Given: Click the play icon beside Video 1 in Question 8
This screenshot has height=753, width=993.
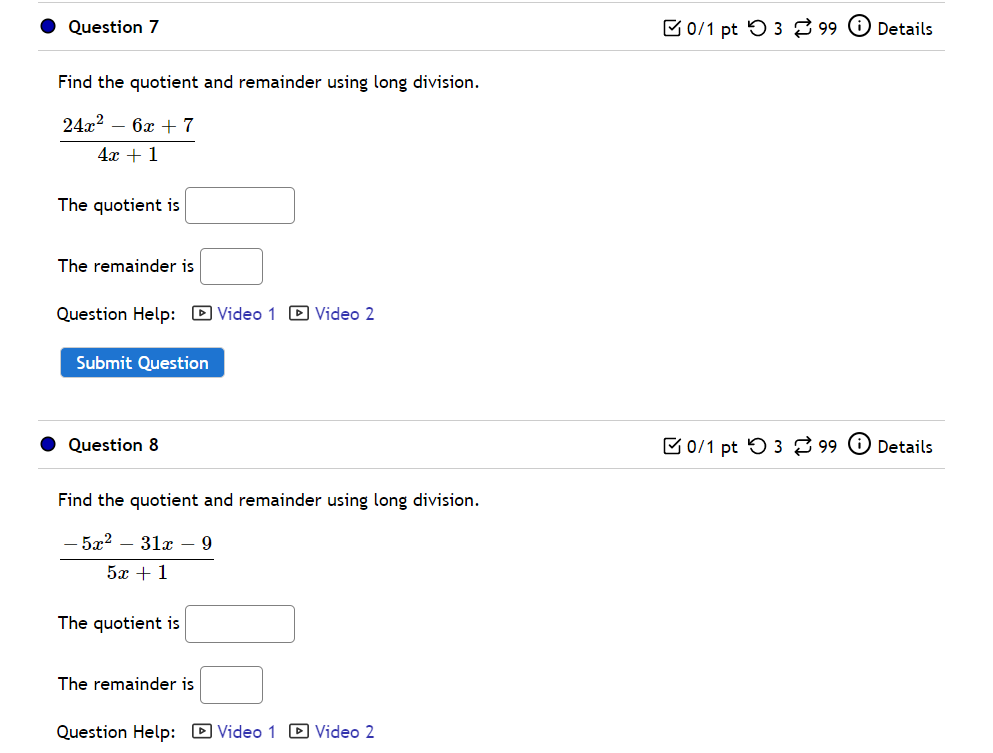Looking at the screenshot, I should 201,731.
